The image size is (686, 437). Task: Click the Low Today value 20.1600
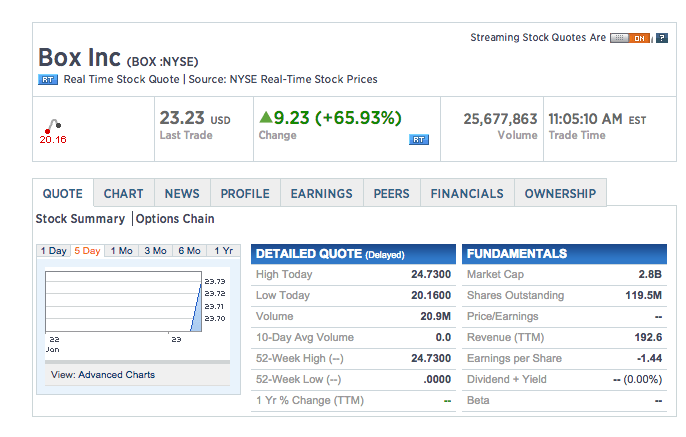(x=431, y=295)
